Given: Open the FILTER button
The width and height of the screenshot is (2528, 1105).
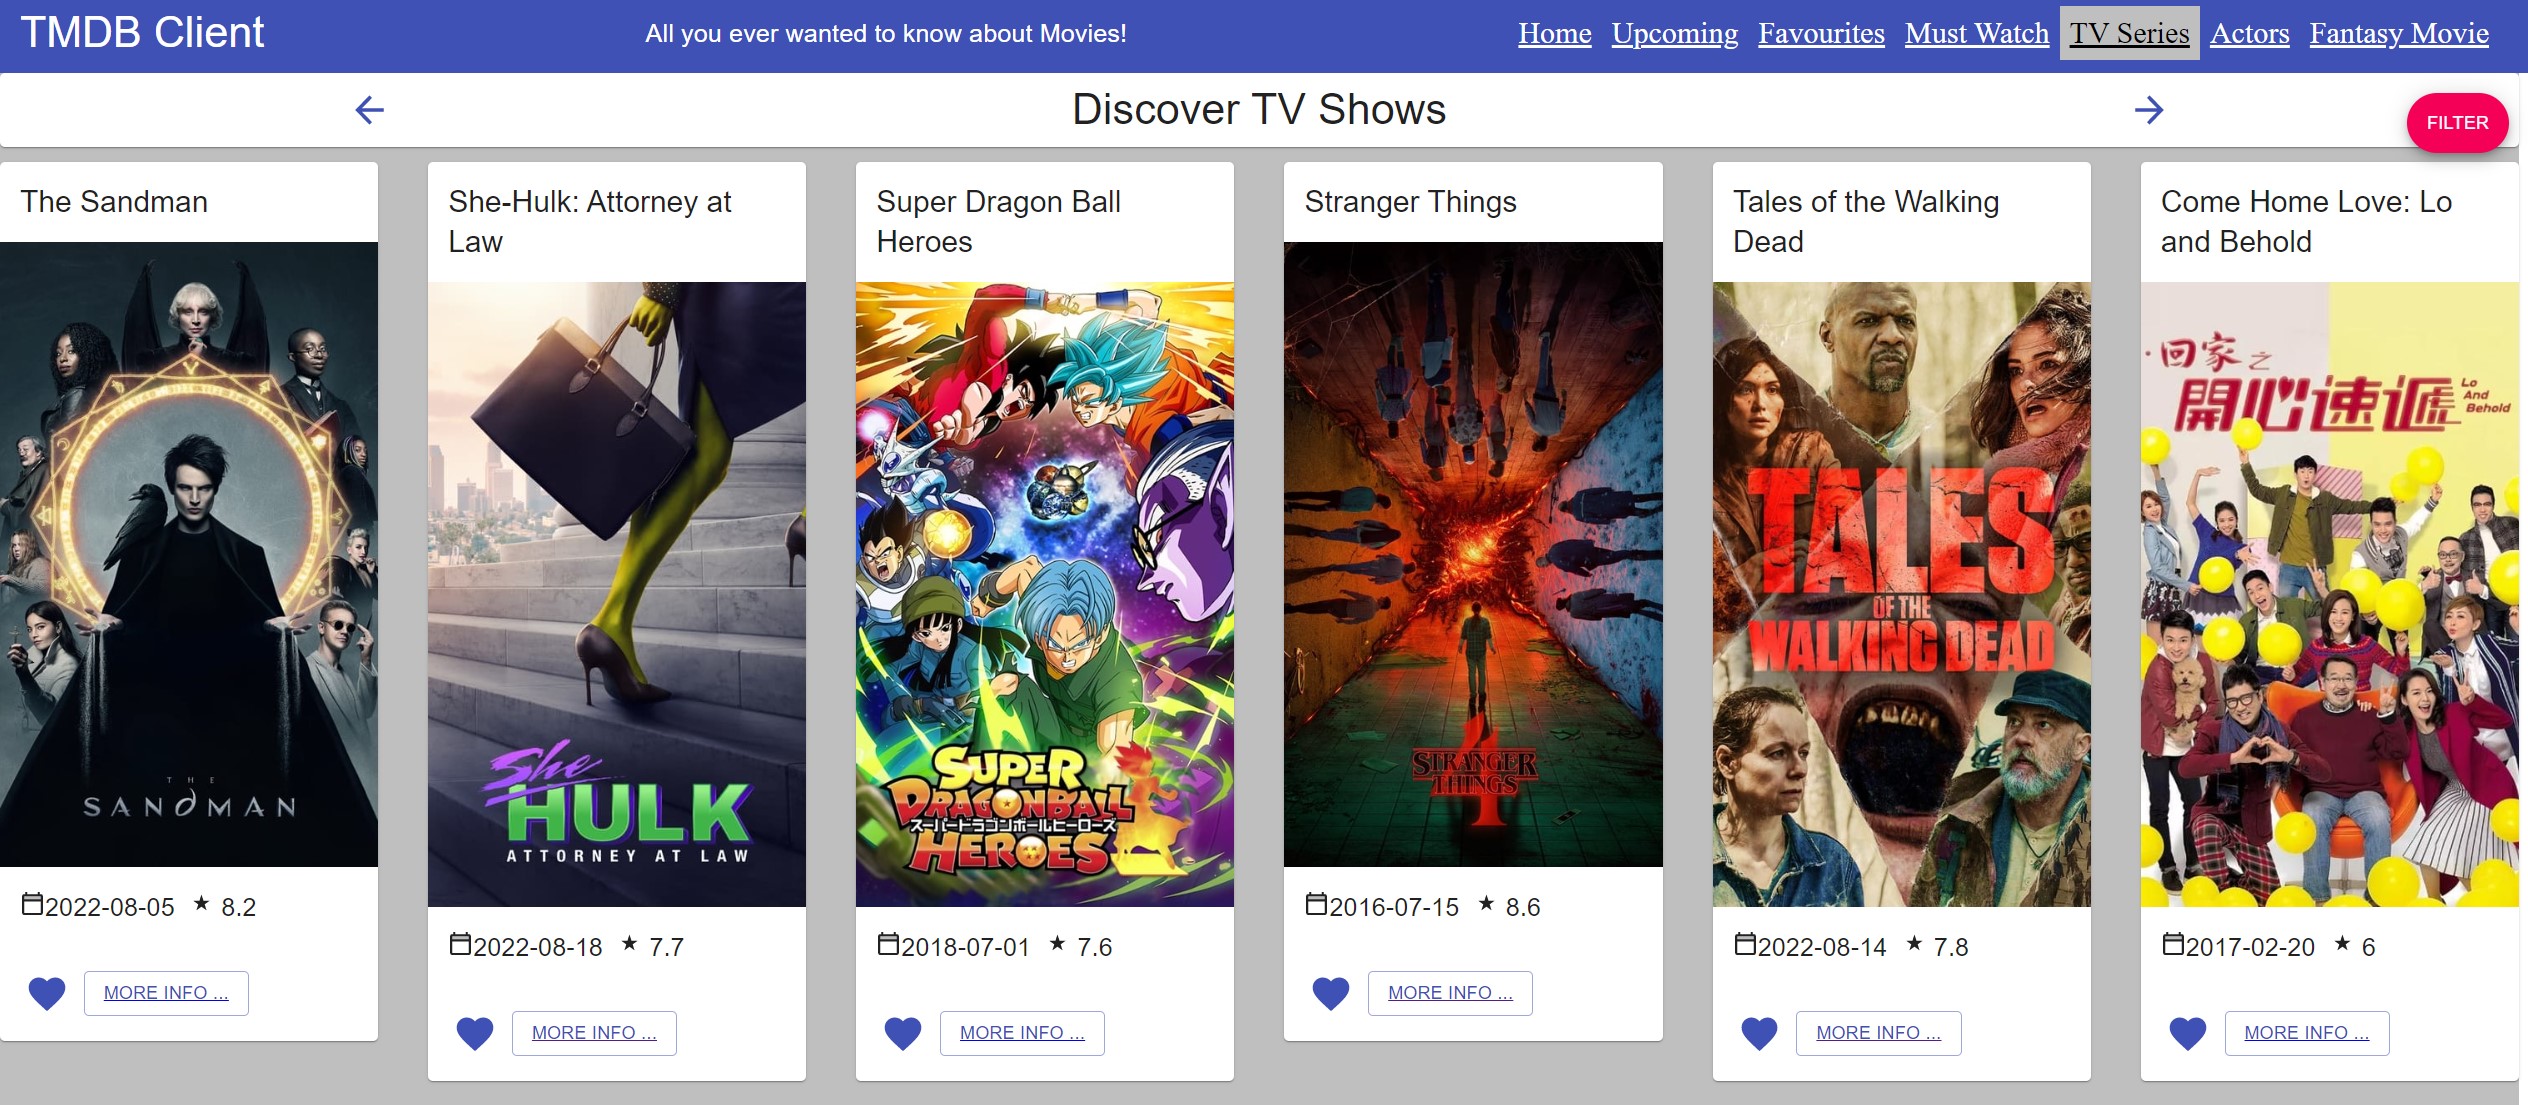Looking at the screenshot, I should [2456, 123].
